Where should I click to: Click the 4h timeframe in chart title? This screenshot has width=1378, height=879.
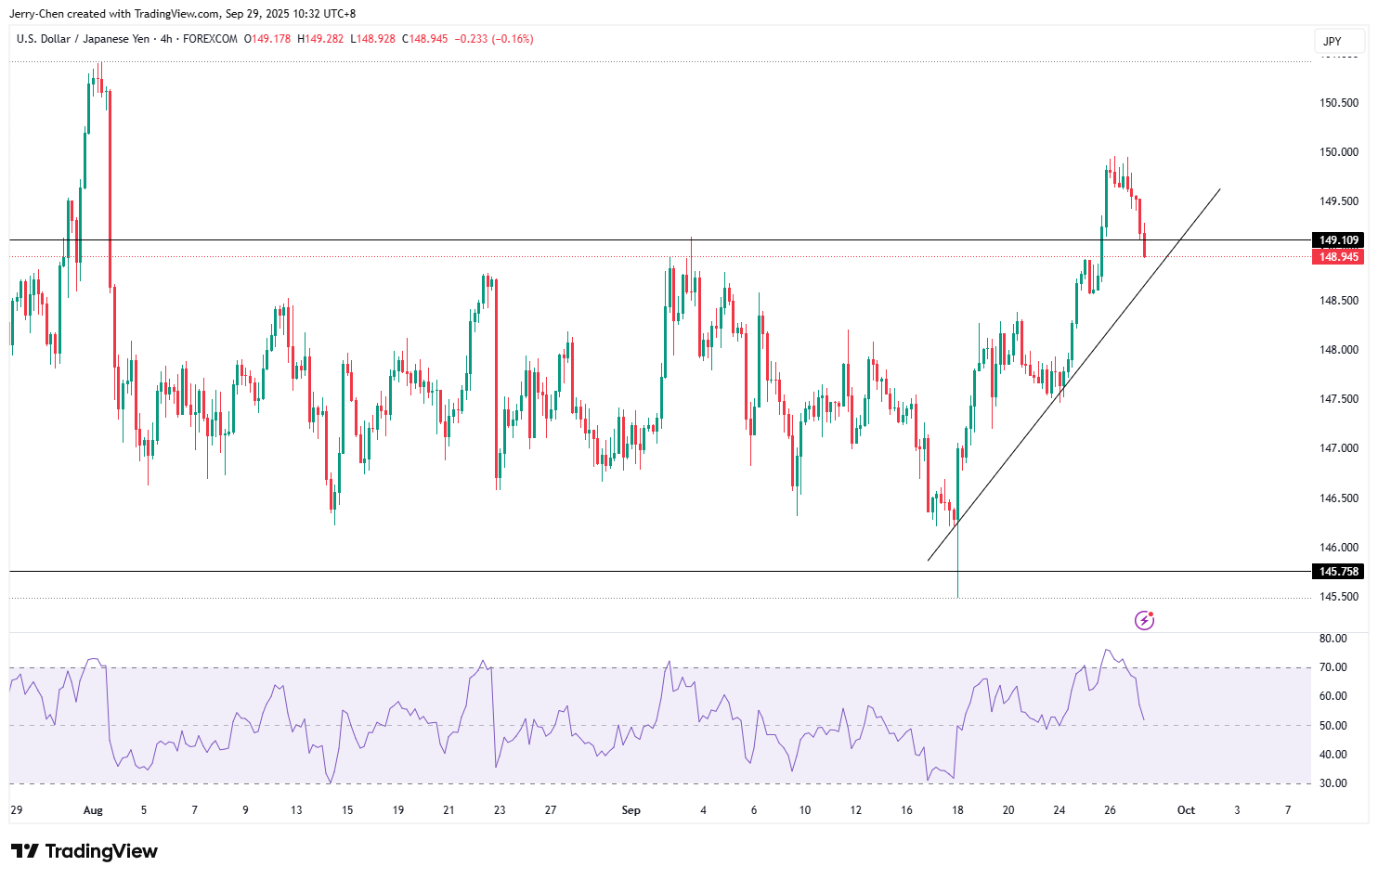[x=166, y=39]
